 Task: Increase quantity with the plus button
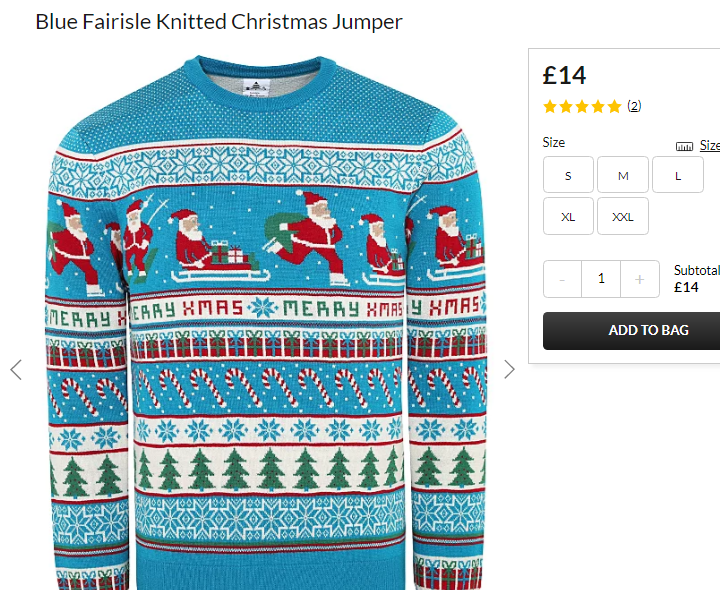tap(640, 279)
